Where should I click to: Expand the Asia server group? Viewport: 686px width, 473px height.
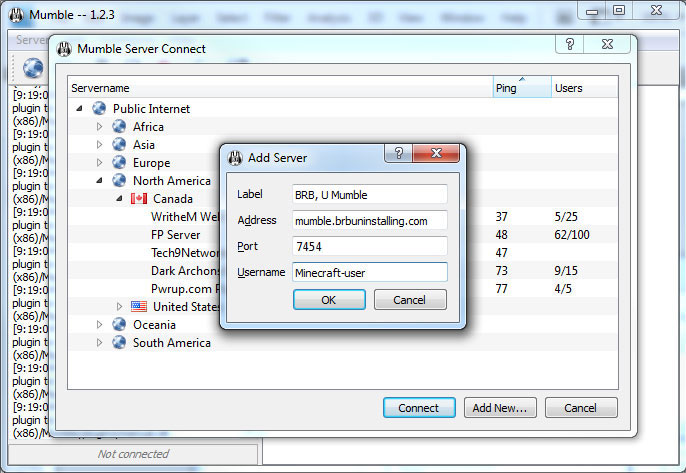(99, 144)
